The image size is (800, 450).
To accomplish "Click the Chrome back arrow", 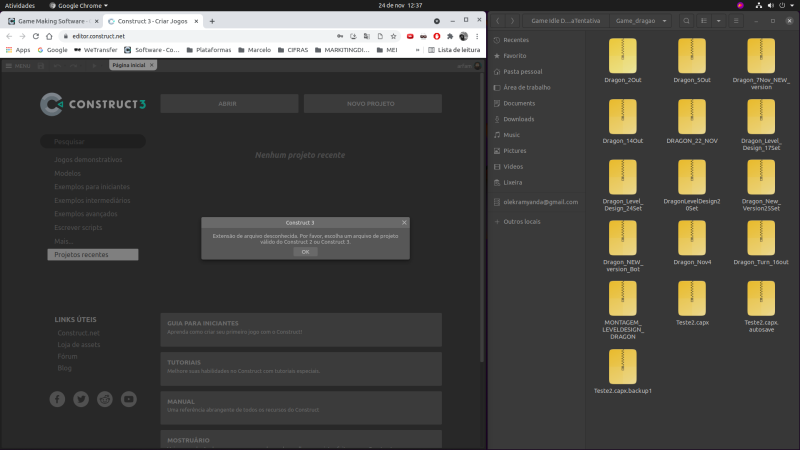I will (9, 36).
